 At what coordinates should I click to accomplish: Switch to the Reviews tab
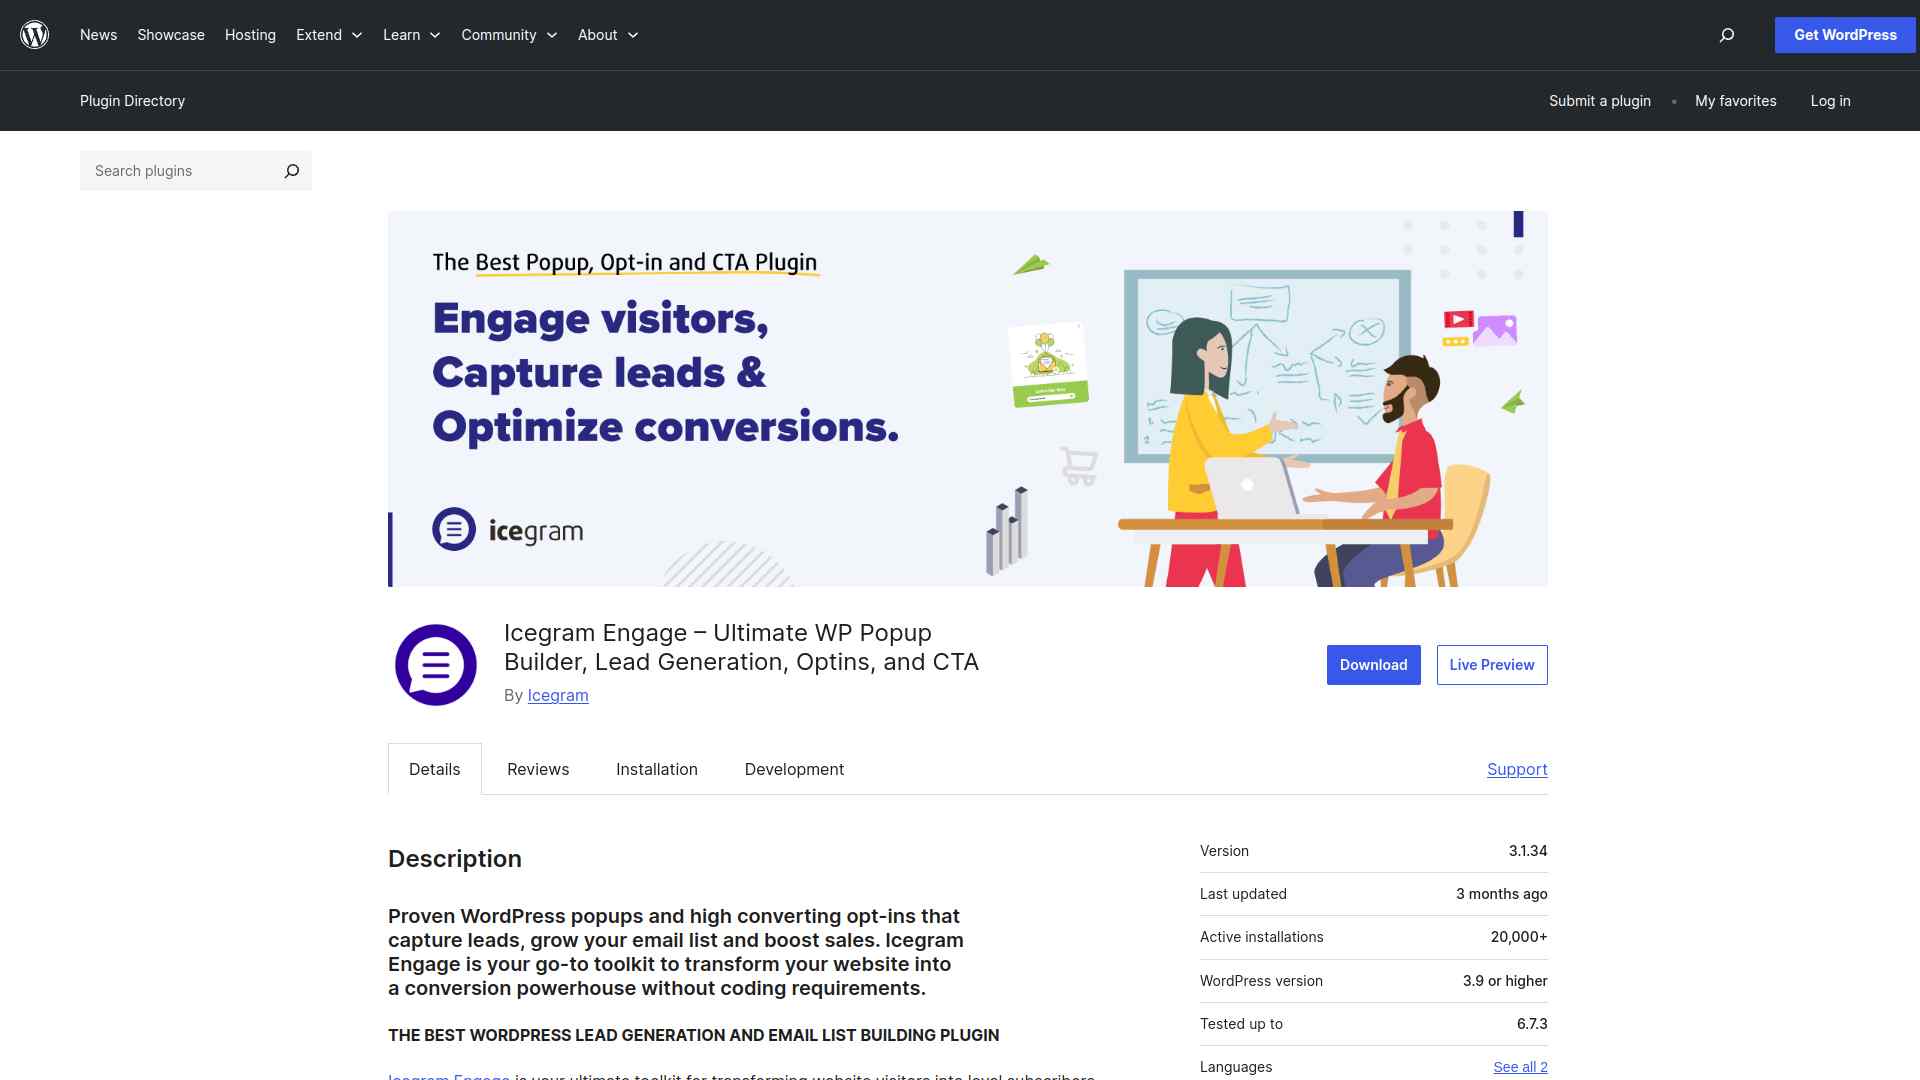click(x=537, y=769)
